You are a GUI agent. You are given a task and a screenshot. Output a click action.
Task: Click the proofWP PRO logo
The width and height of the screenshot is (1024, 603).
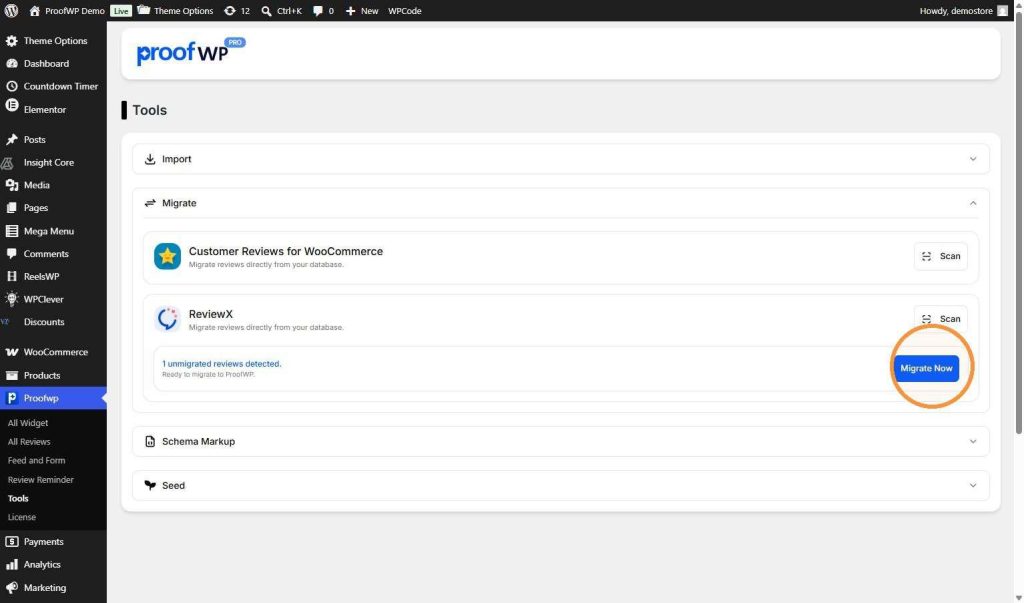[x=191, y=52]
